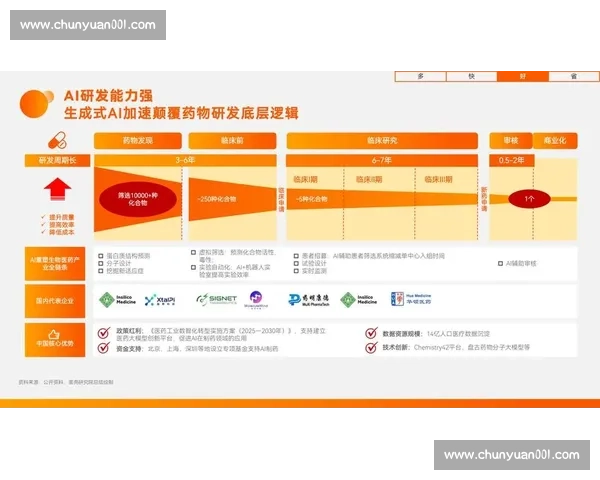The height and width of the screenshot is (480, 600).
Task: Click the XtalPi company logo
Action: tap(160, 300)
